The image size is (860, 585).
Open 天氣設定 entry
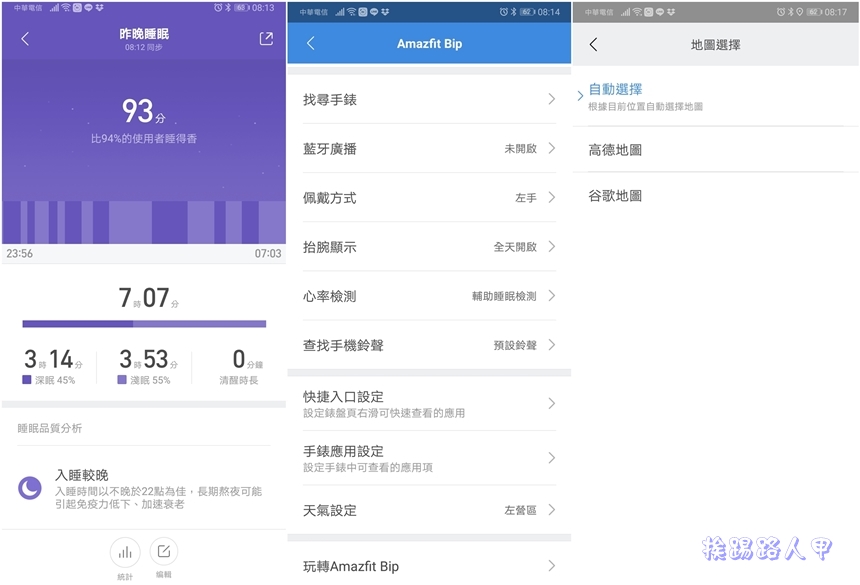click(429, 510)
